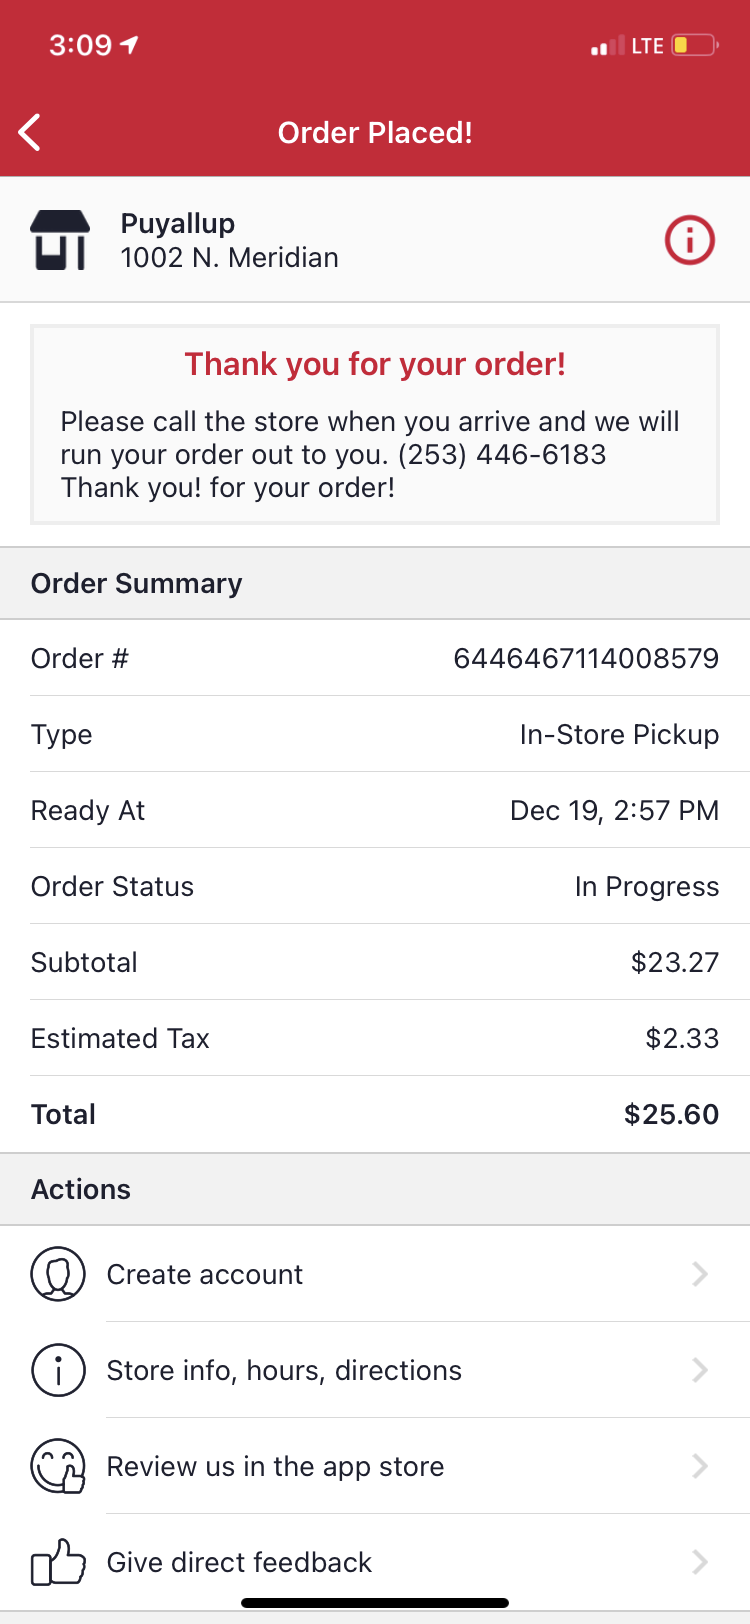Expand Create account row chevron

700,1274
